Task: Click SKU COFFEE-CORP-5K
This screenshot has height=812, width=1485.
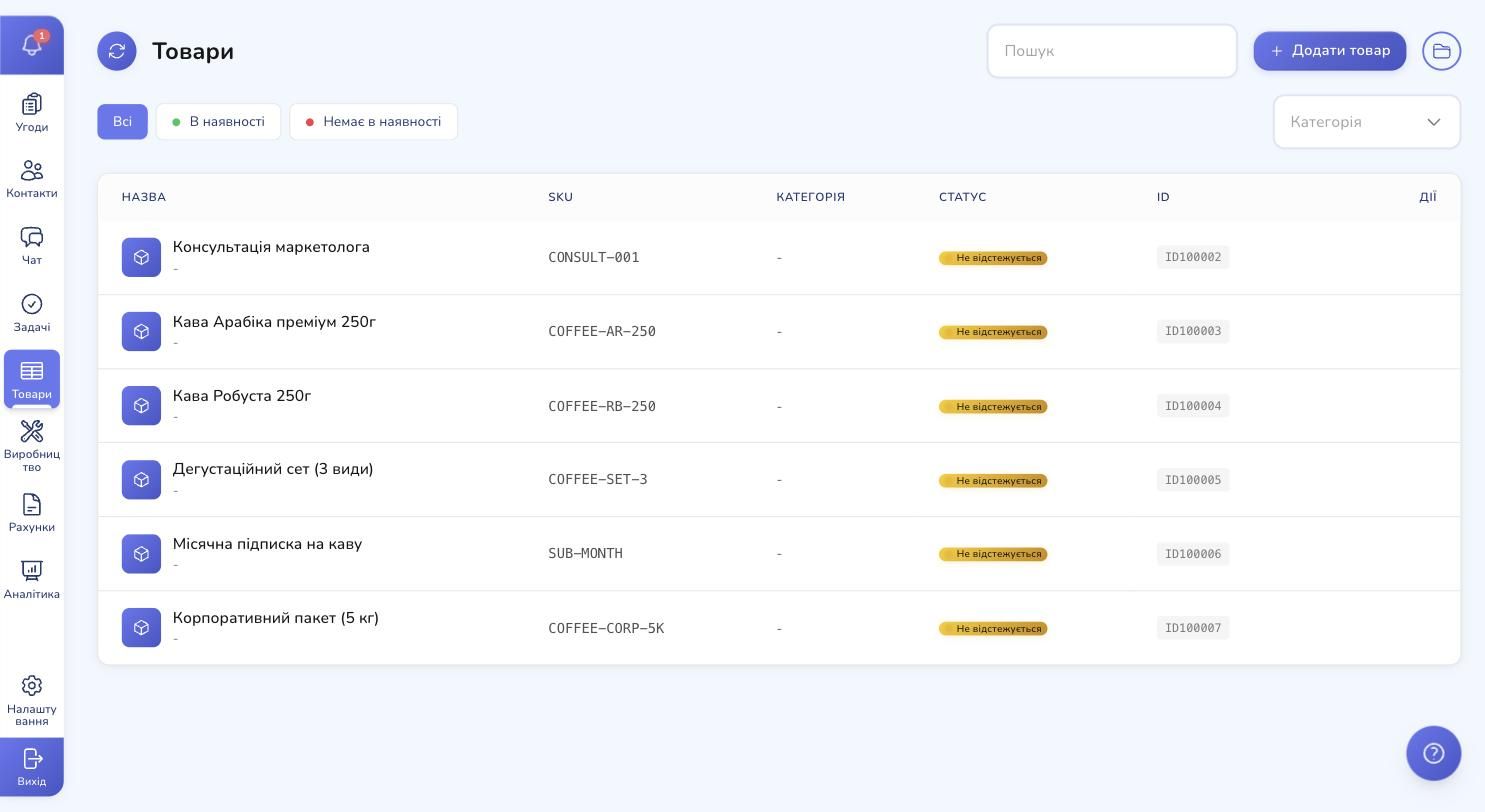Action: [x=606, y=628]
